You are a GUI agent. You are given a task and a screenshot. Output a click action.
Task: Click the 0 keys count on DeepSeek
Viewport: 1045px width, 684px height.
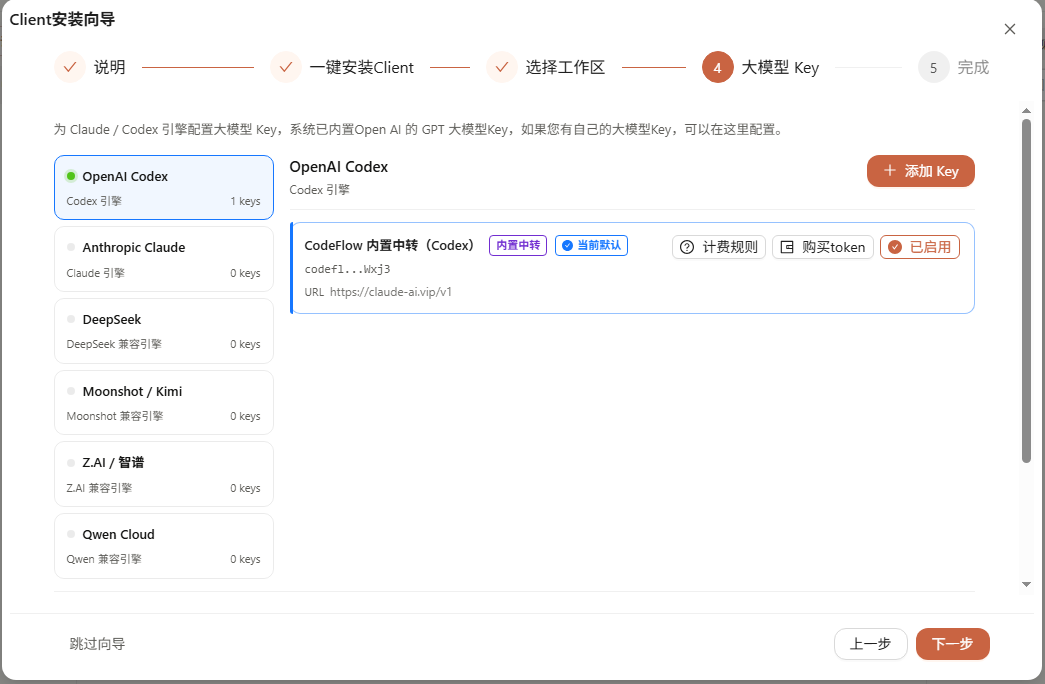coord(245,345)
